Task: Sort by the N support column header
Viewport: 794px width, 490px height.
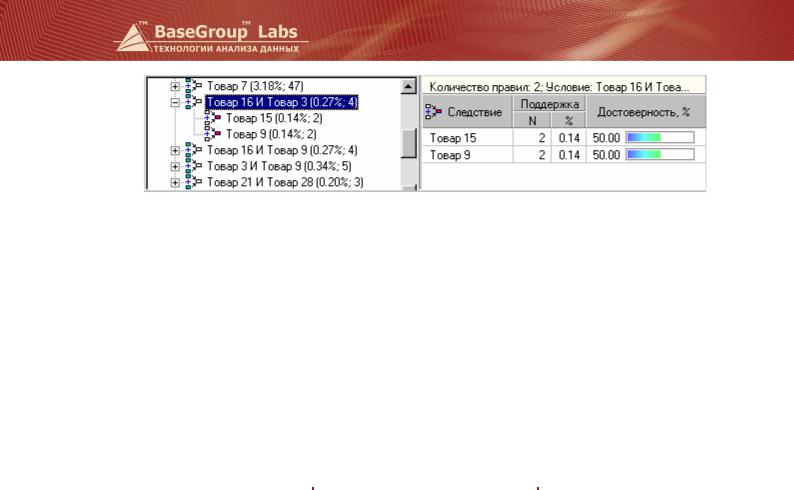Action: (x=532, y=120)
